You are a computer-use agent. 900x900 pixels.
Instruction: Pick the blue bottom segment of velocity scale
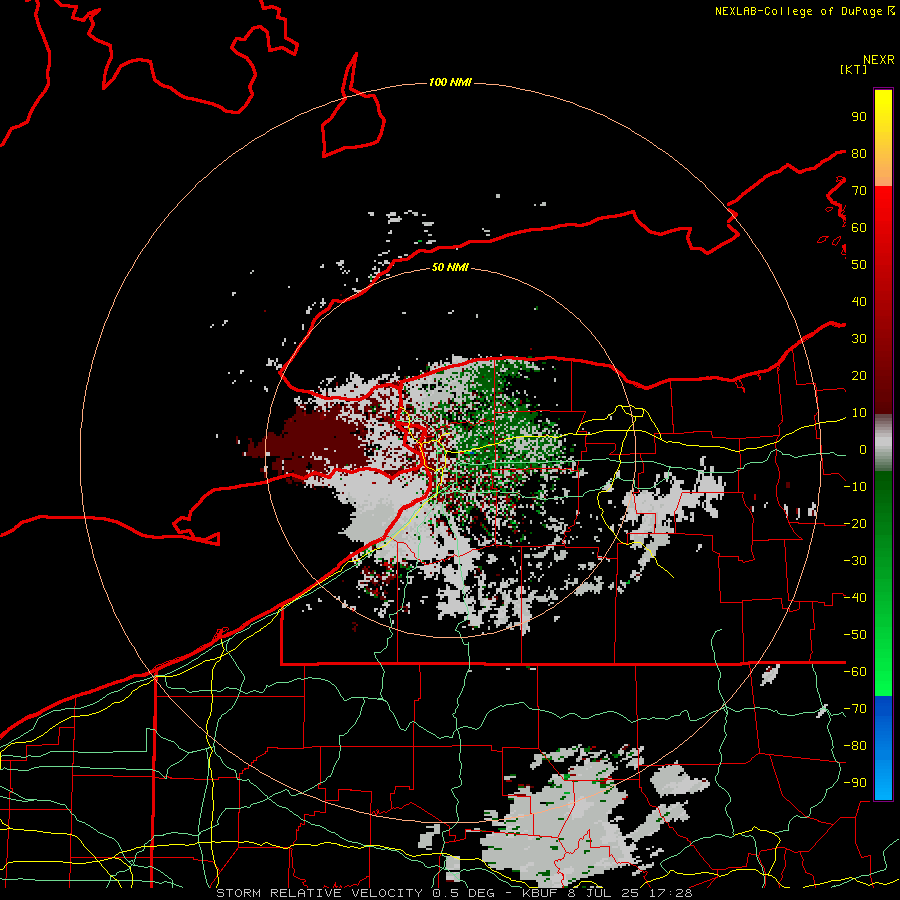tap(883, 748)
